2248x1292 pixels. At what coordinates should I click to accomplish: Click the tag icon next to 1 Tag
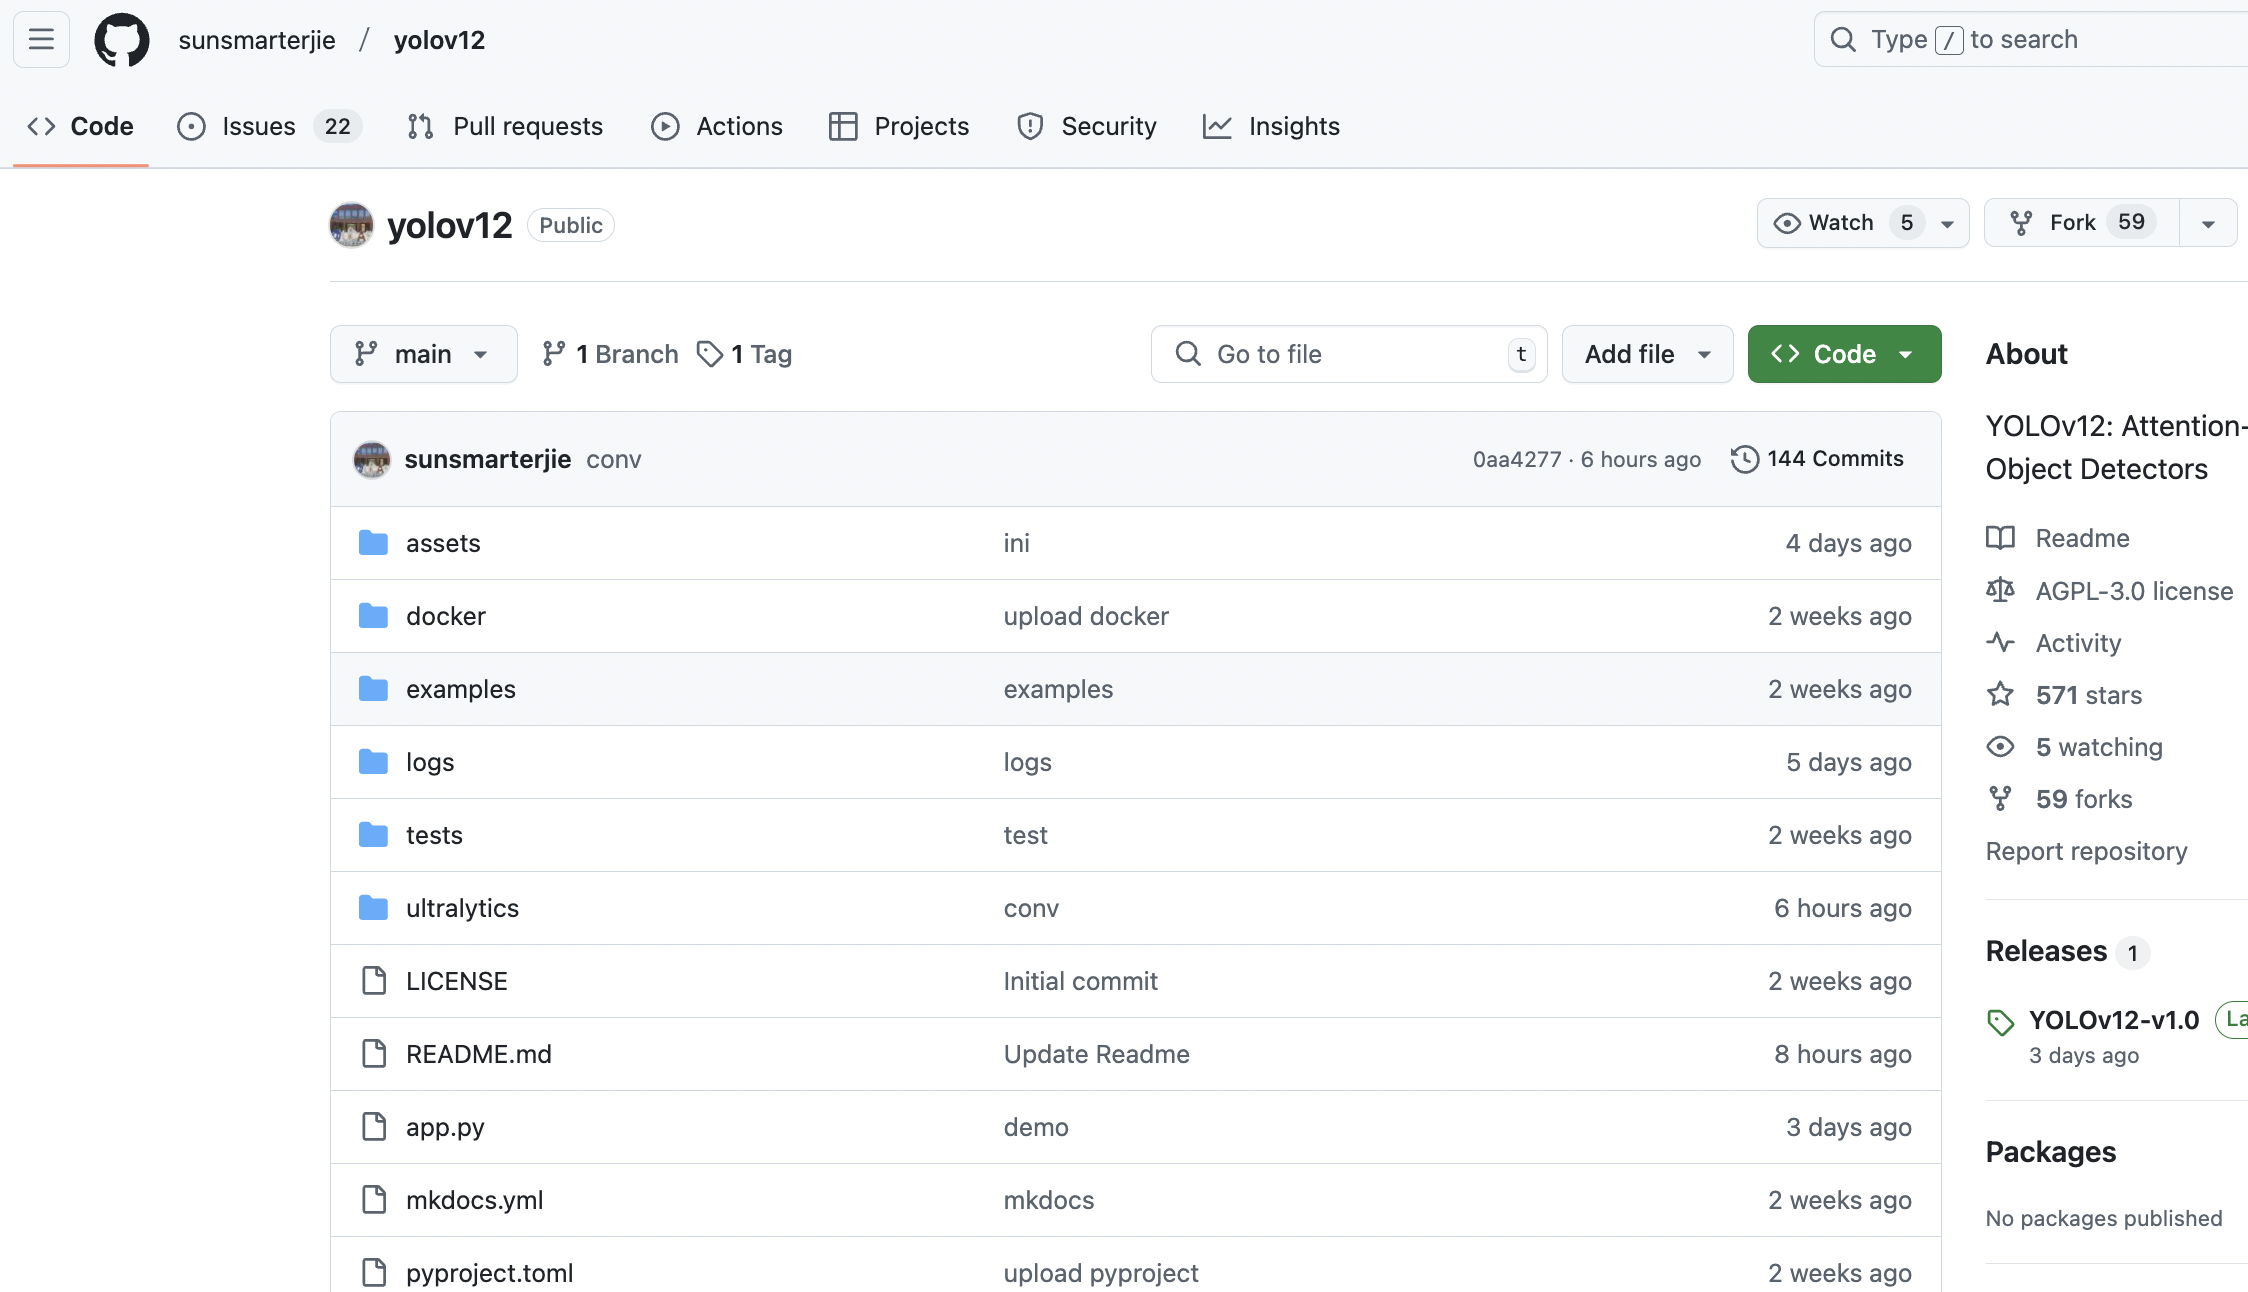710,354
